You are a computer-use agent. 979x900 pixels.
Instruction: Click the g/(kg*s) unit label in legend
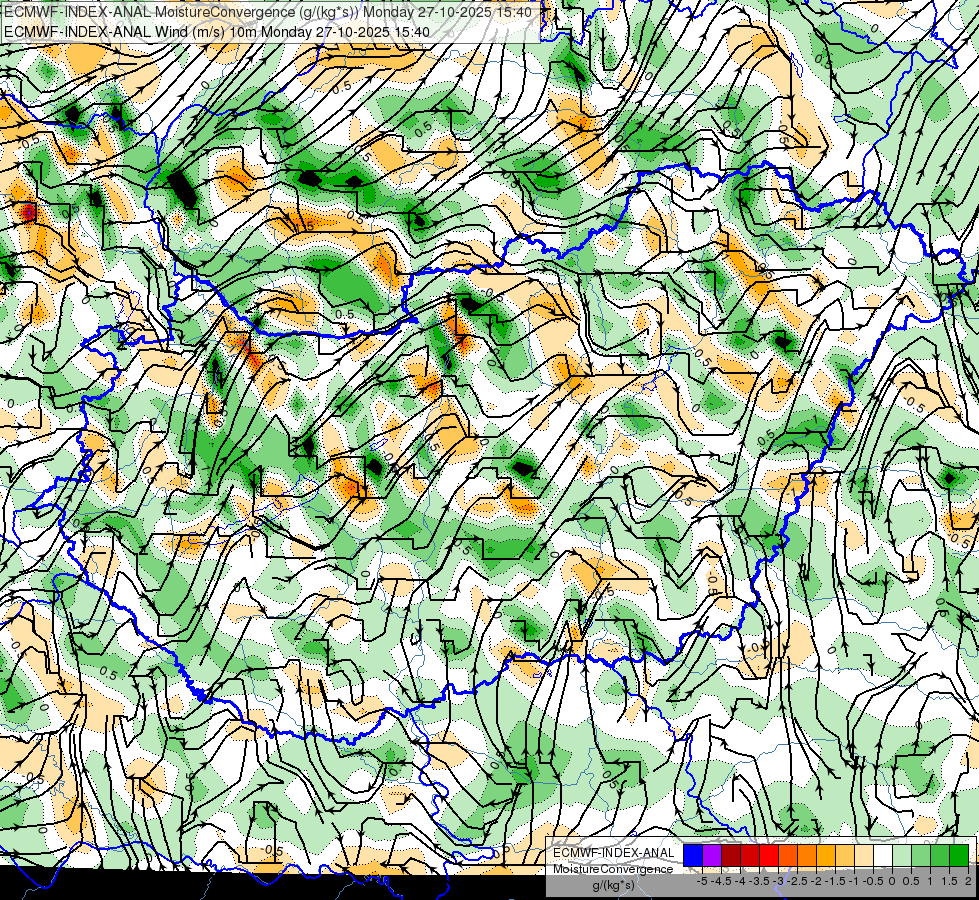tap(613, 886)
